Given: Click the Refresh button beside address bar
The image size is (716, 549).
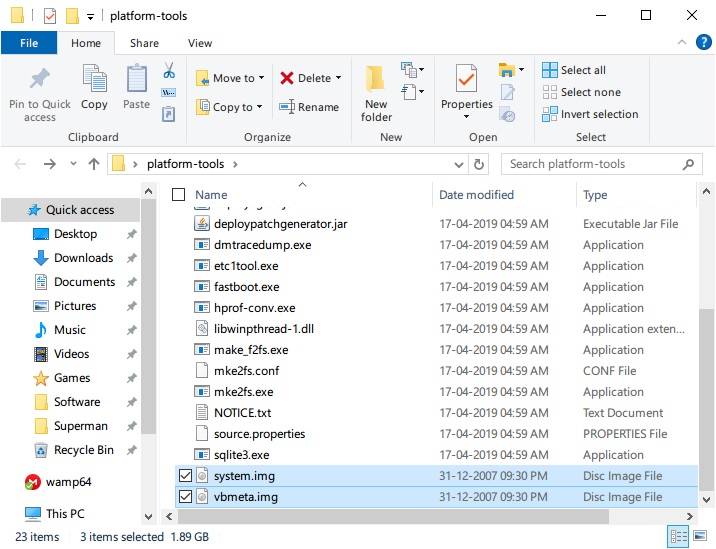Looking at the screenshot, I should (x=479, y=164).
